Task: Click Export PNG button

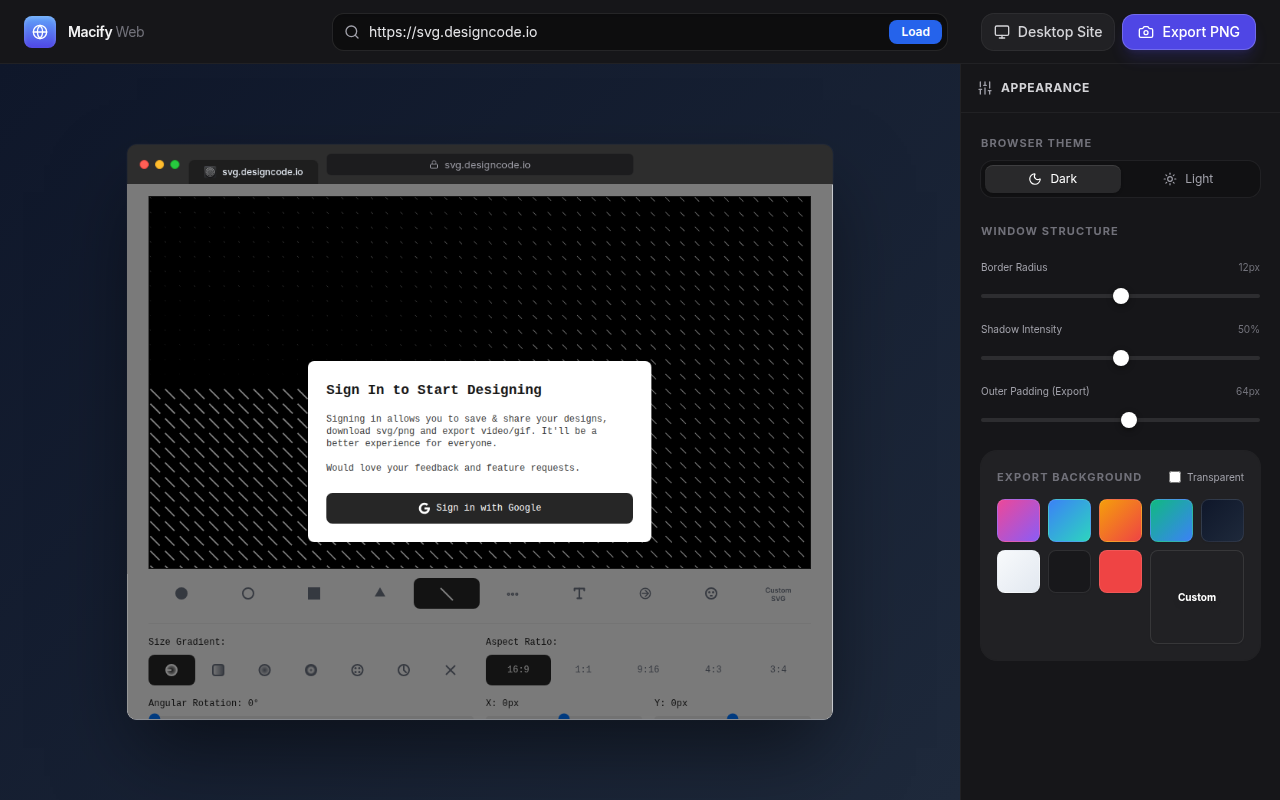Action: click(x=1189, y=32)
